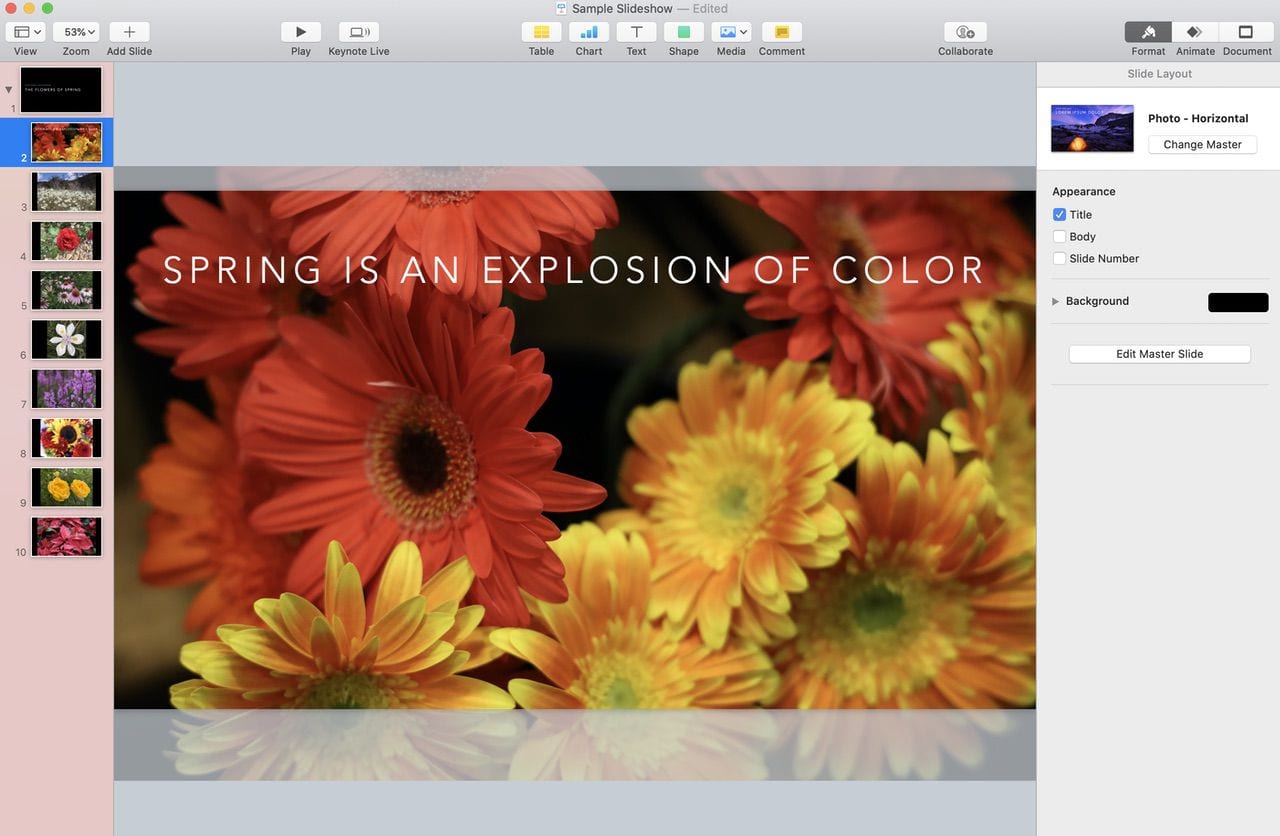
Task: Switch to the Animate inspector tab
Action: (x=1195, y=32)
